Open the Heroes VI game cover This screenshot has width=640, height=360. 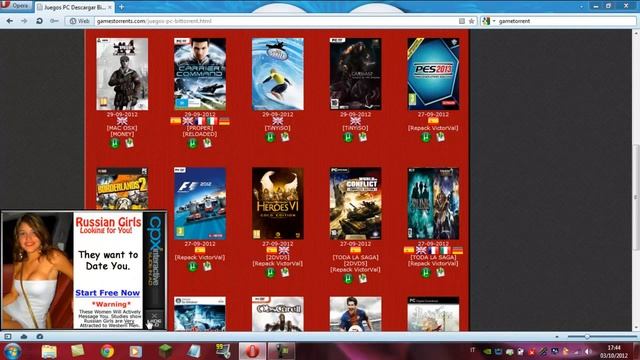click(x=278, y=203)
